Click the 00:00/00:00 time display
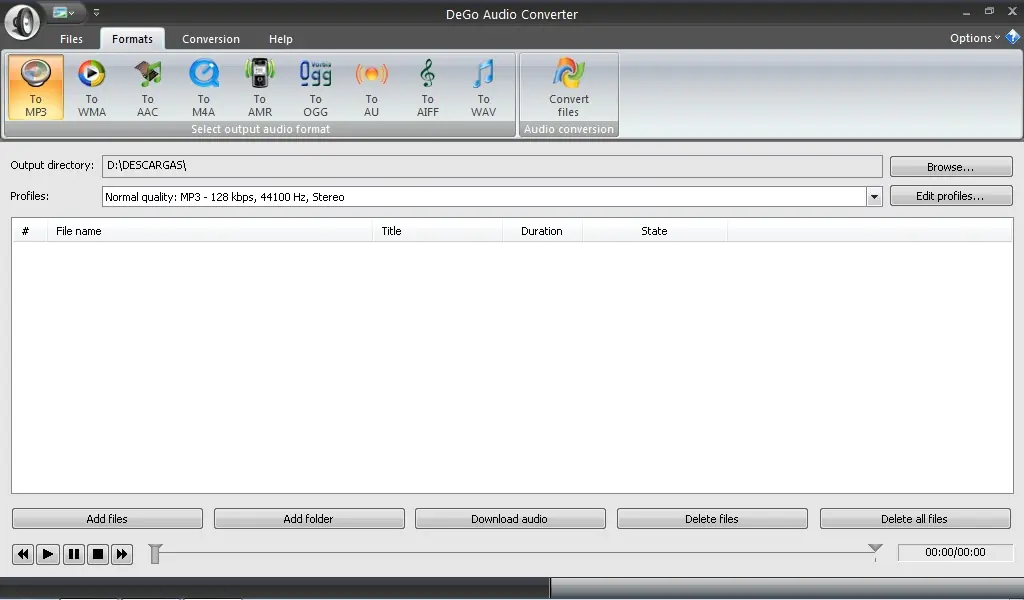The width and height of the screenshot is (1024, 600). (x=955, y=552)
